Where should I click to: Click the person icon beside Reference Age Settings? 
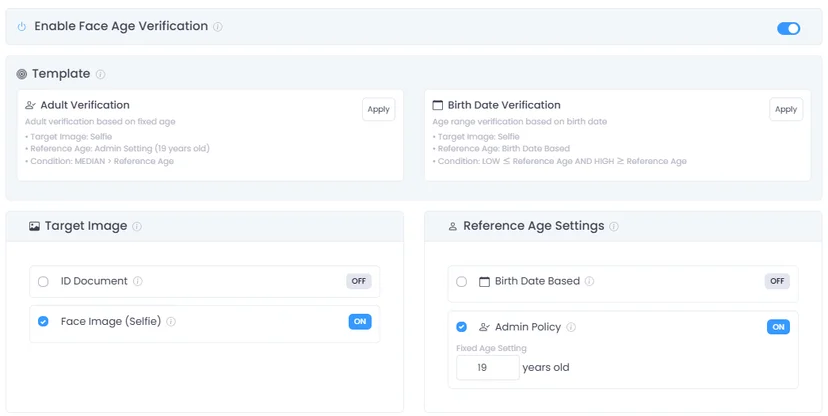(453, 226)
